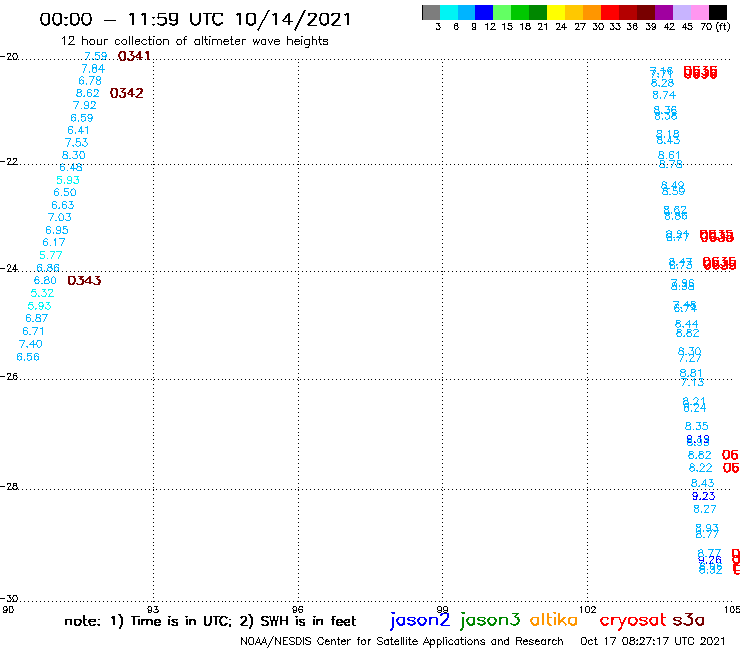Viewport: 740px width, 650px height.
Task: Click the wave height value 6.78
Action: (90, 81)
